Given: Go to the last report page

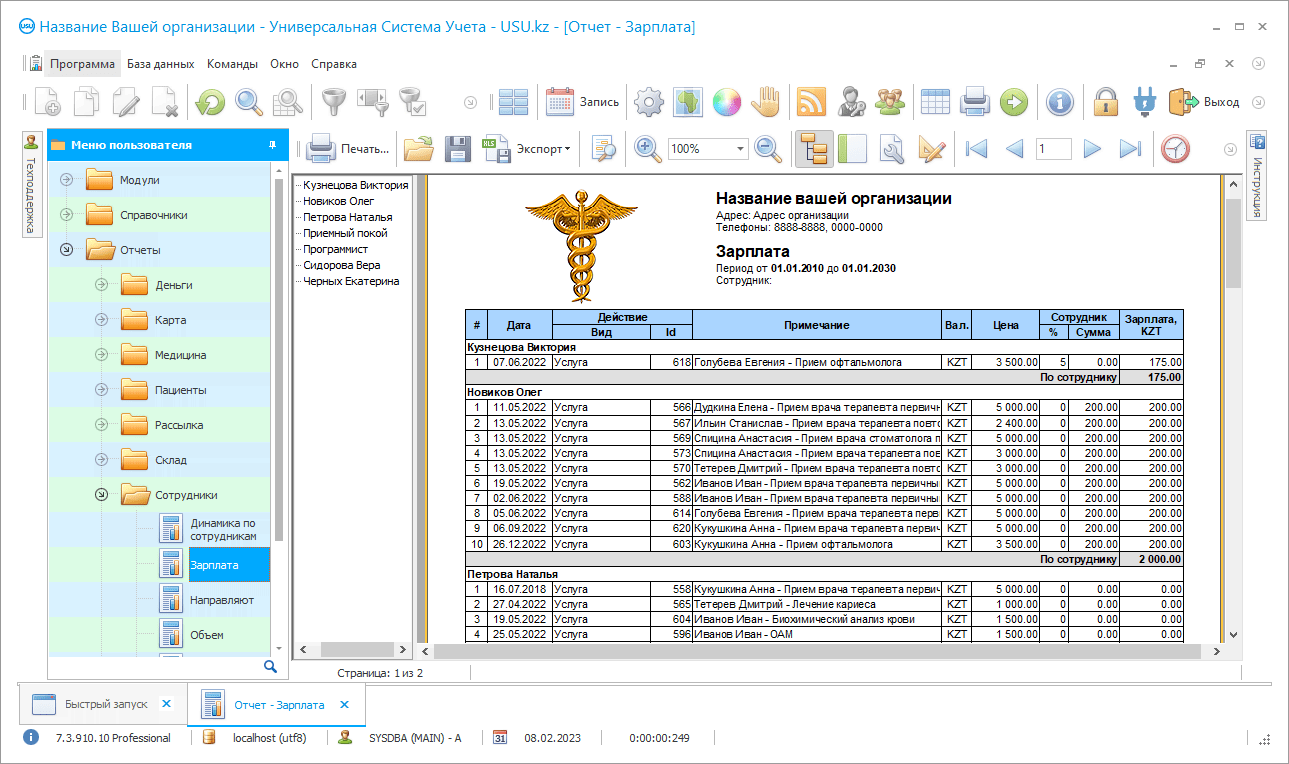Looking at the screenshot, I should (x=1130, y=149).
